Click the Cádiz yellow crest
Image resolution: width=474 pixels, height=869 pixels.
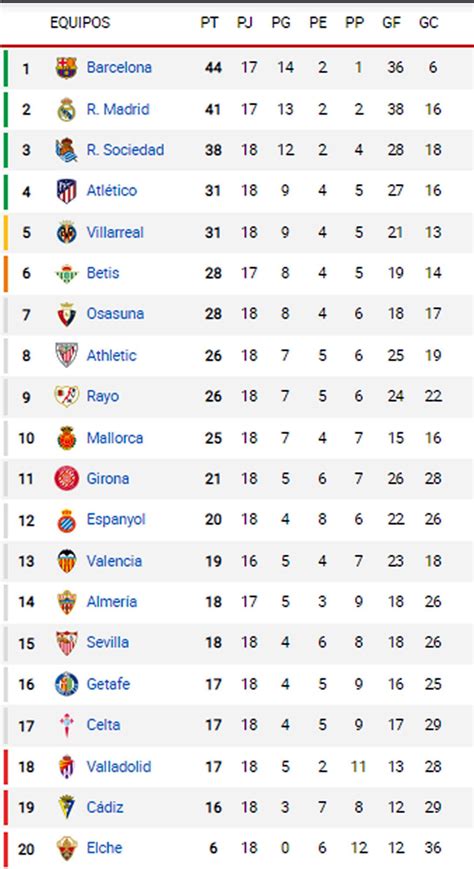[x=67, y=807]
